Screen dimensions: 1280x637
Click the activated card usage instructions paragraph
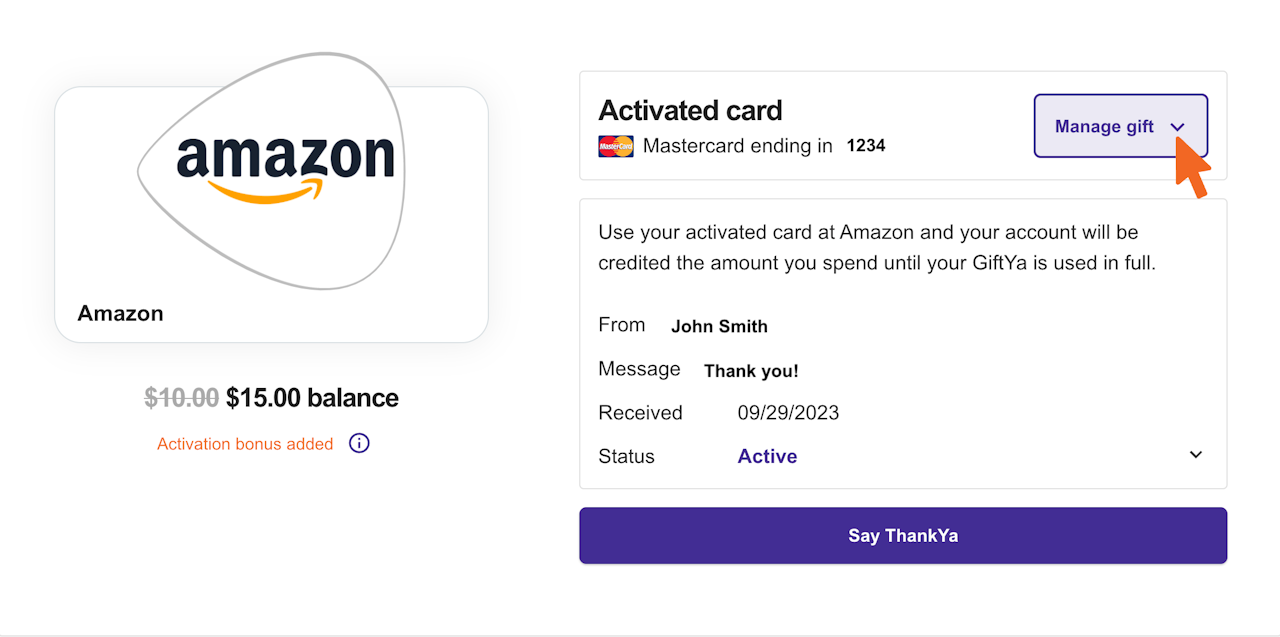pos(876,248)
